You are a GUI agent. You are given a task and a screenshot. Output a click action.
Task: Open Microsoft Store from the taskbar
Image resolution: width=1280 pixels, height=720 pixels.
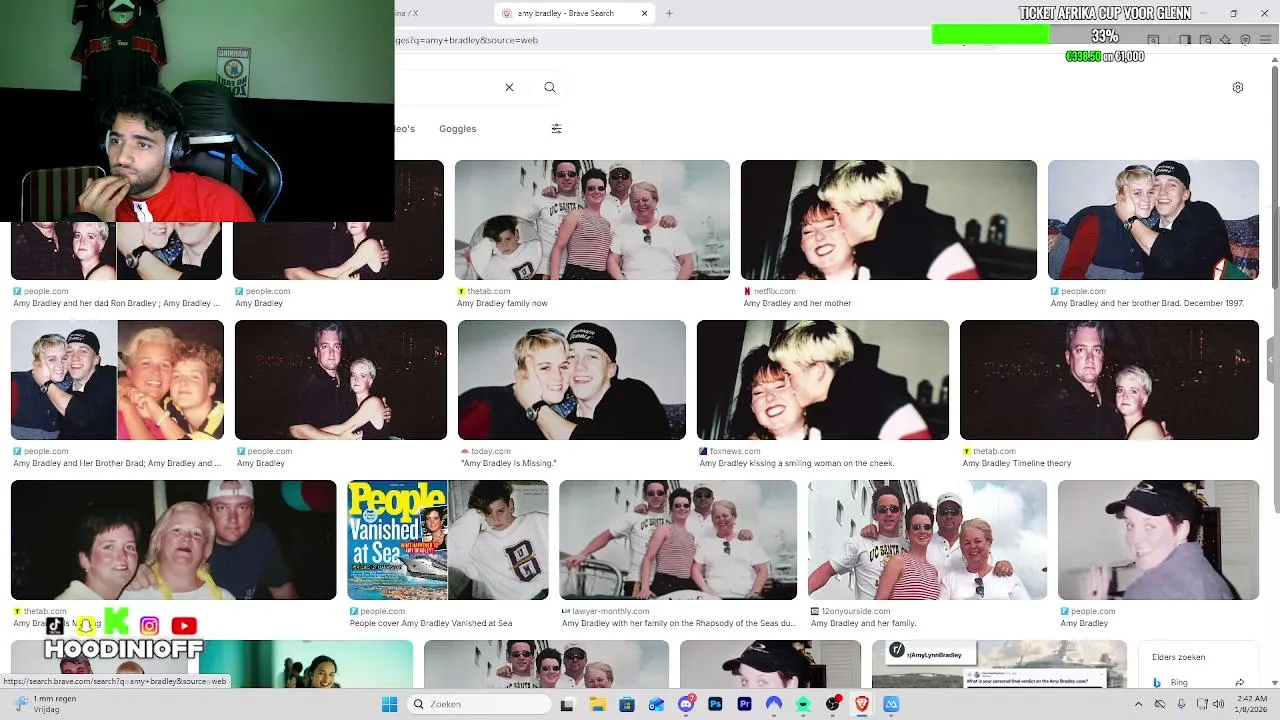point(626,704)
